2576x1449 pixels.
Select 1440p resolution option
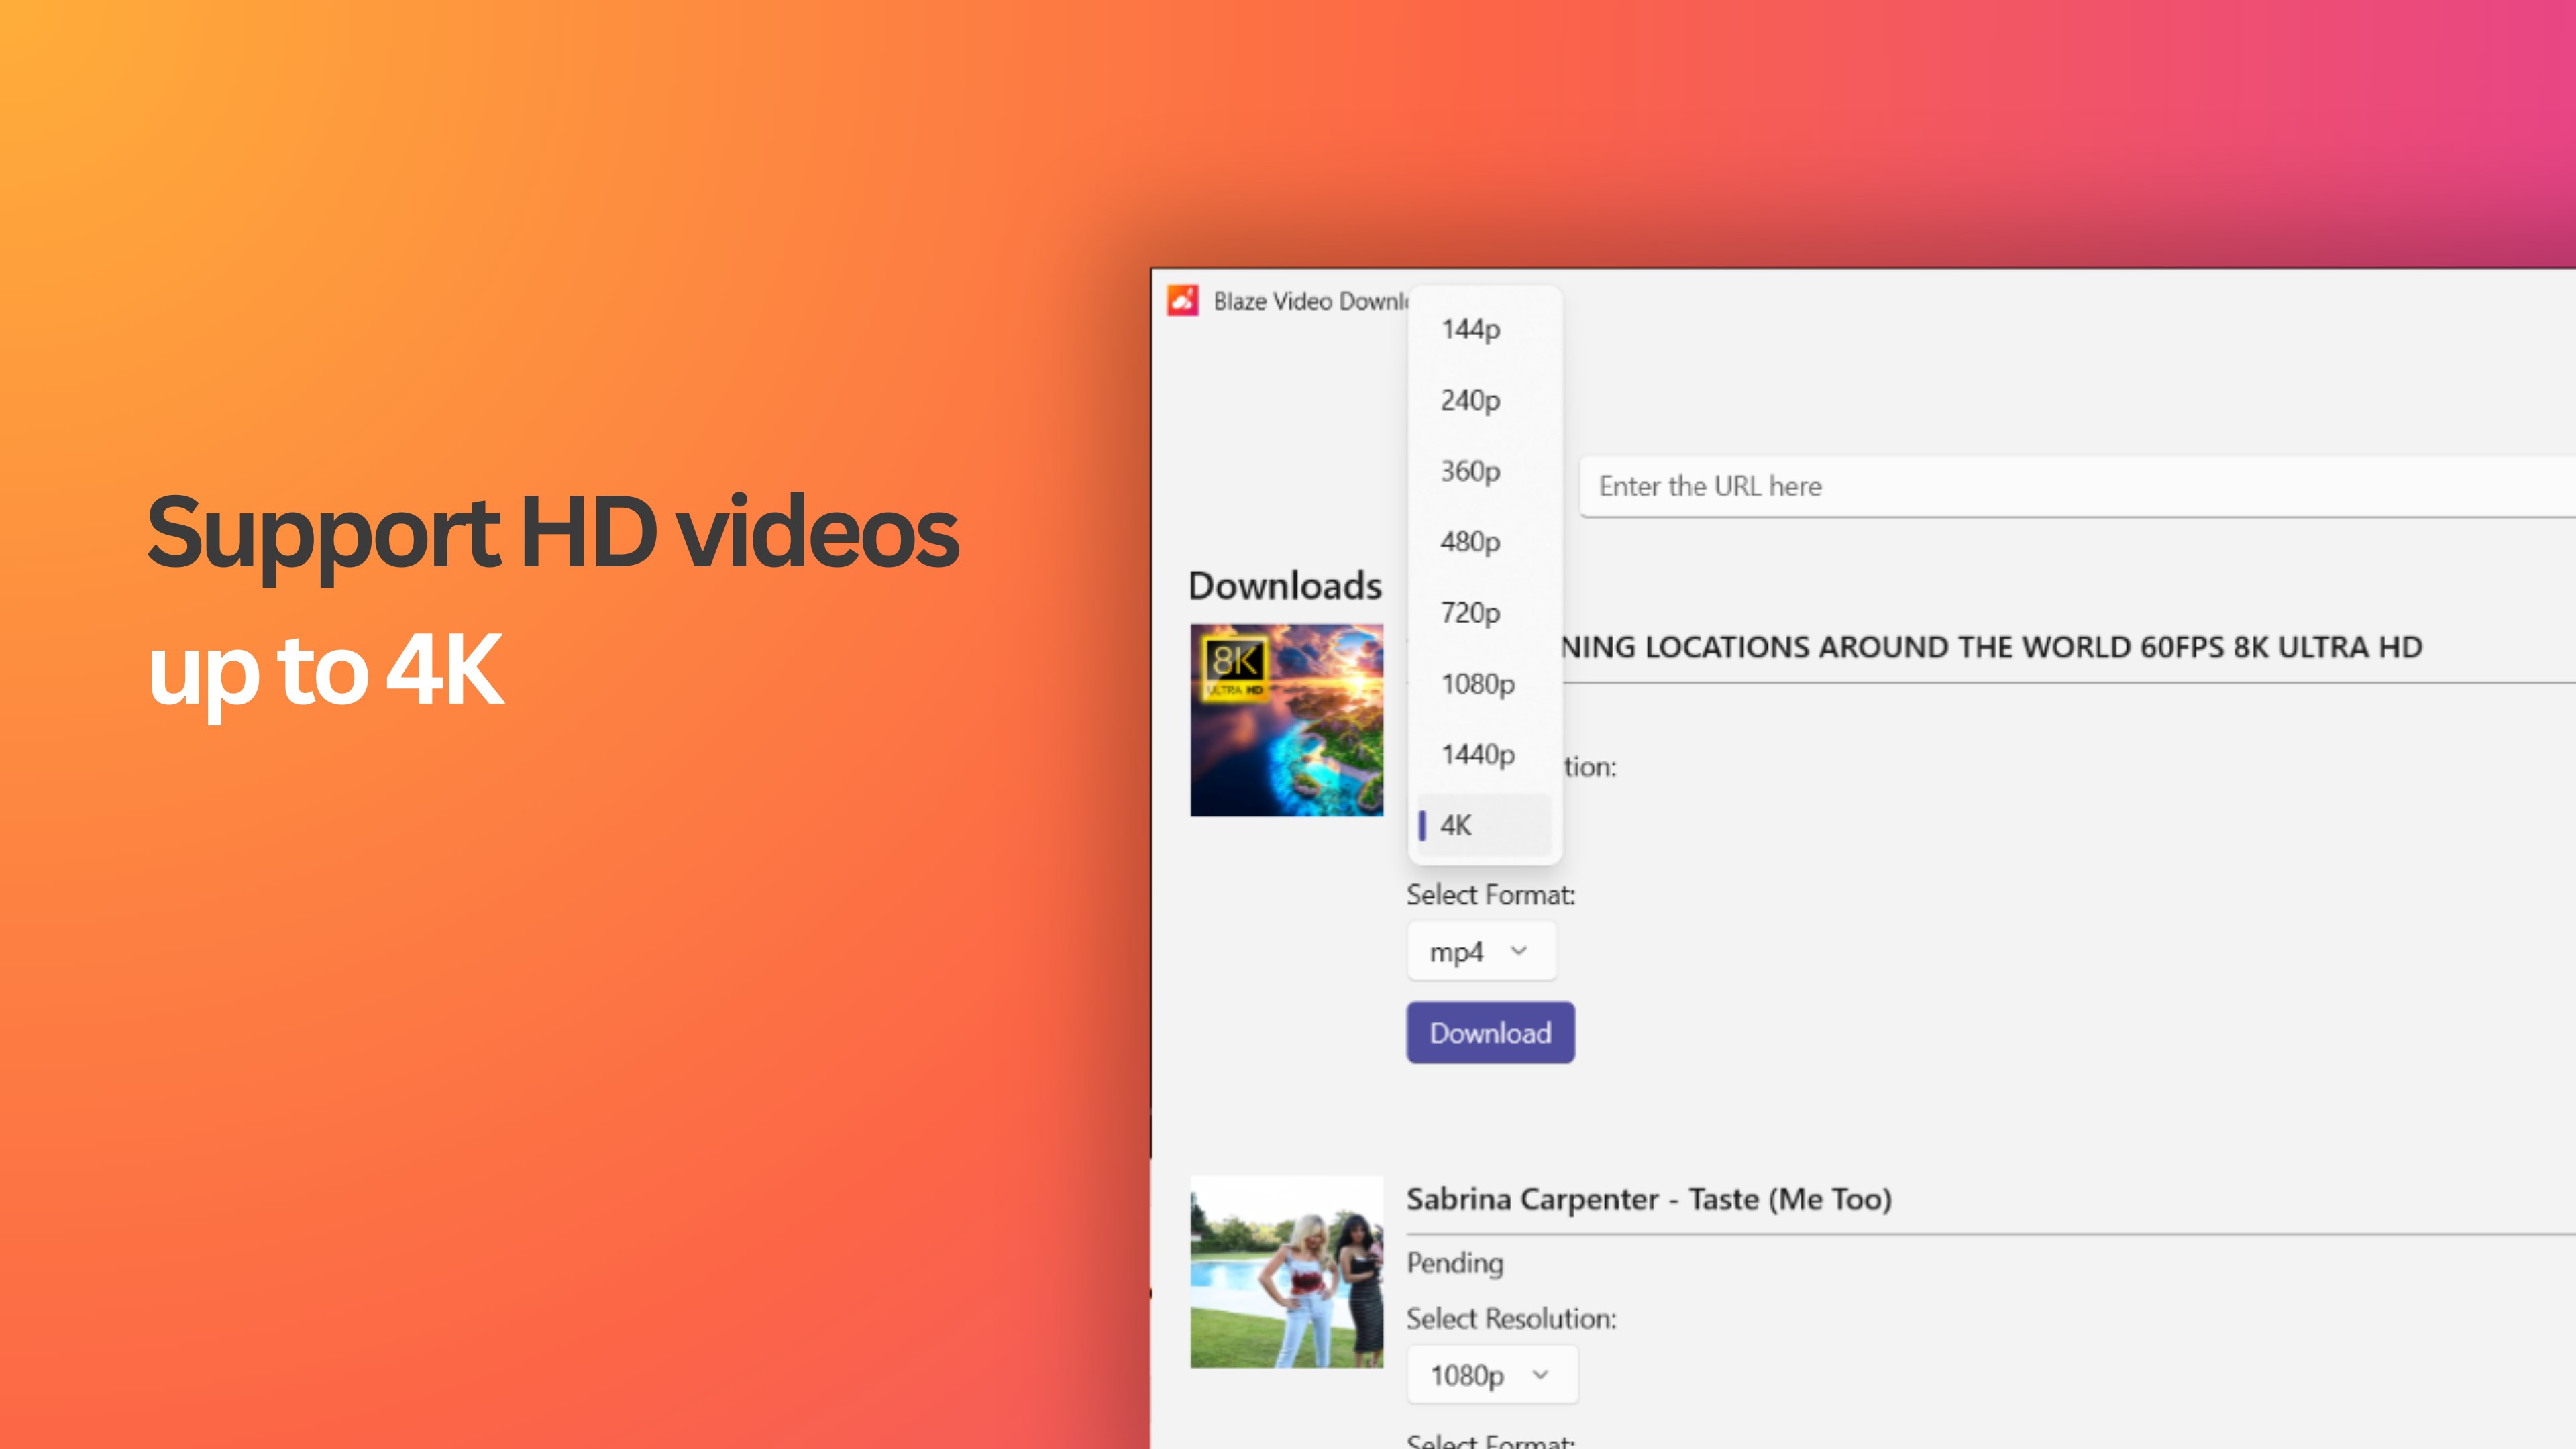[1477, 755]
